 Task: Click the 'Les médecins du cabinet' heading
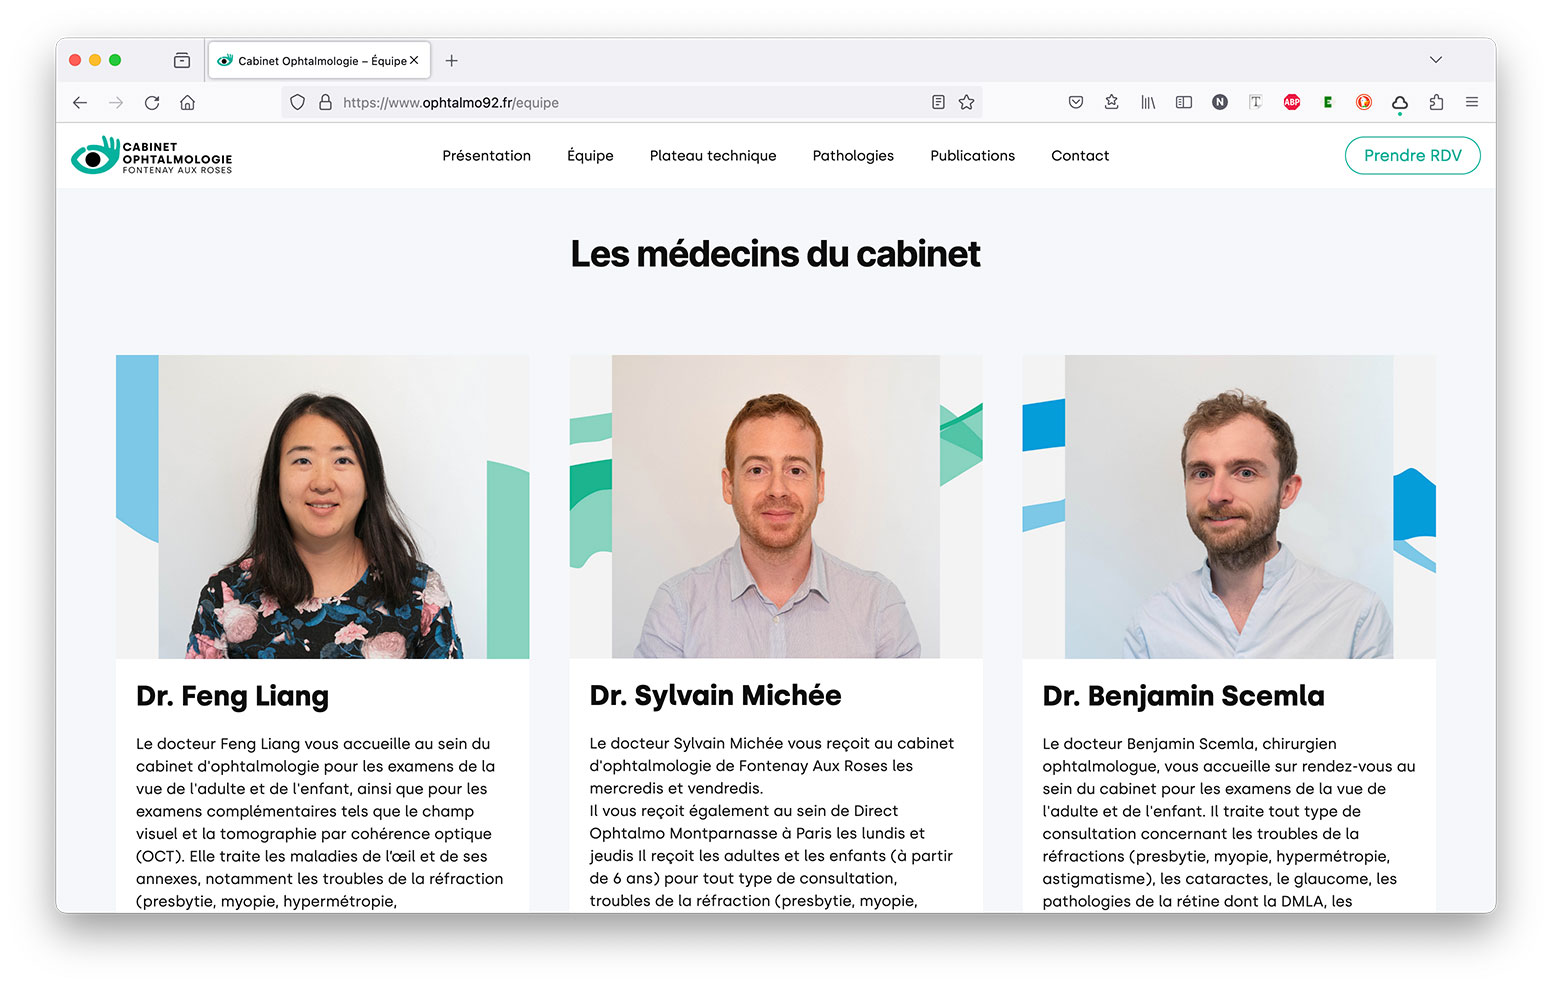[x=775, y=254]
